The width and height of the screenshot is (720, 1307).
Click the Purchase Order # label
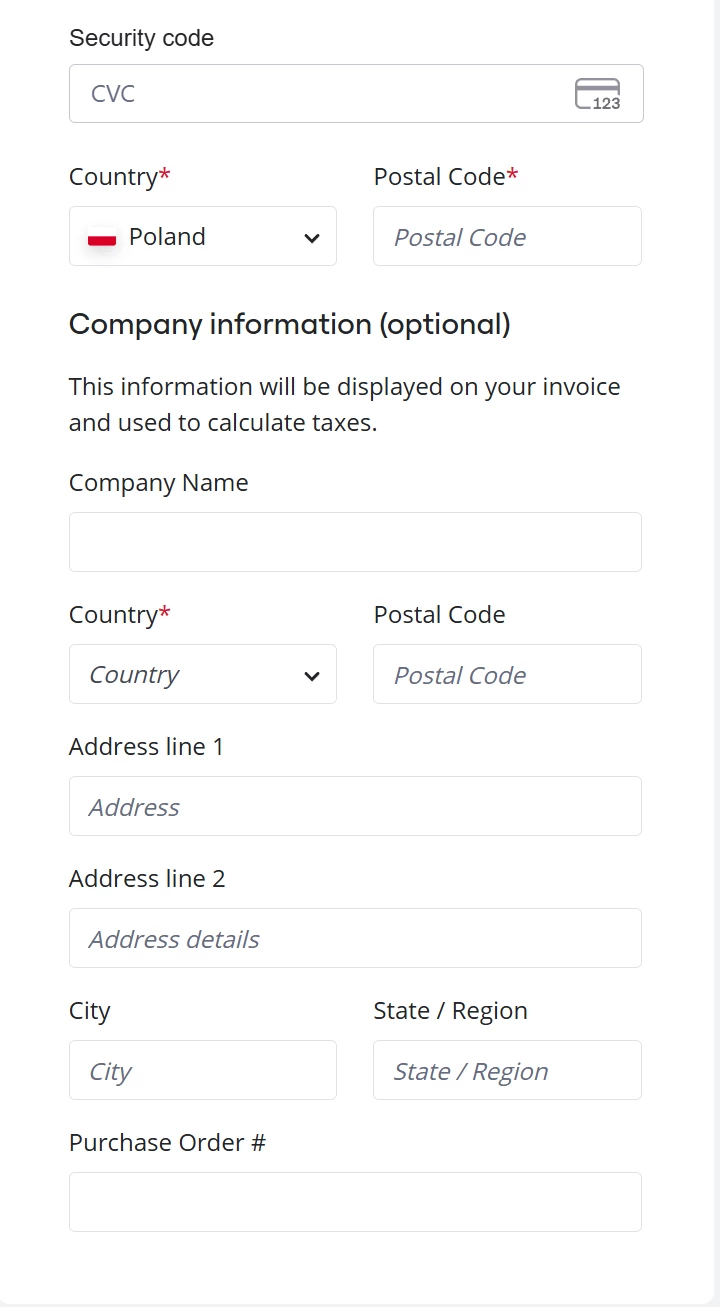[x=167, y=1142]
